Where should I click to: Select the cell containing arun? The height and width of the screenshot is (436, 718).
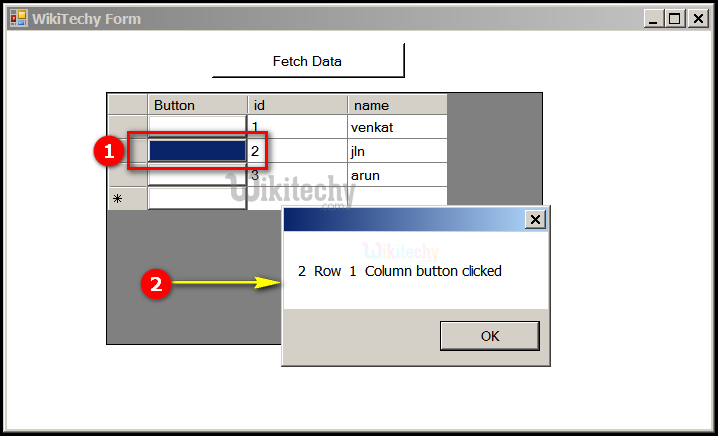click(x=397, y=175)
